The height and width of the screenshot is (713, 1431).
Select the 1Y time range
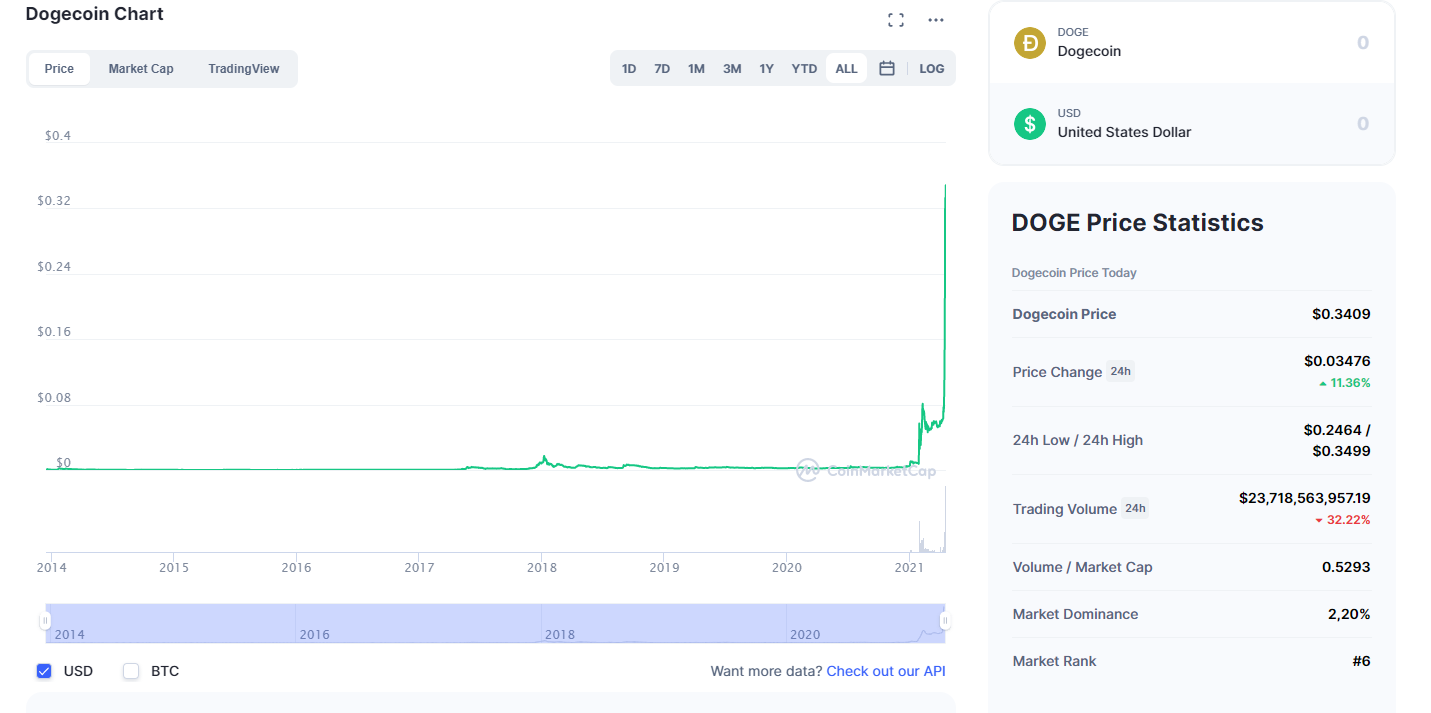[x=767, y=69]
